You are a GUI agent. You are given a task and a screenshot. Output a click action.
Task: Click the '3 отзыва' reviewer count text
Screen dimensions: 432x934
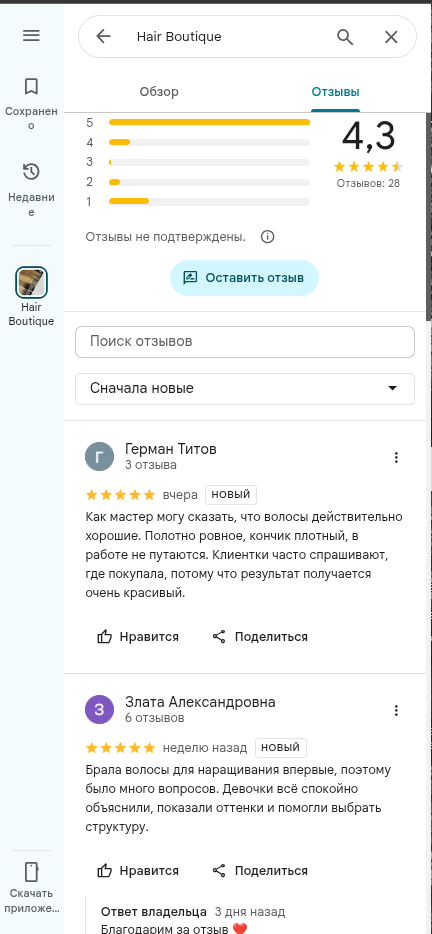click(x=151, y=465)
